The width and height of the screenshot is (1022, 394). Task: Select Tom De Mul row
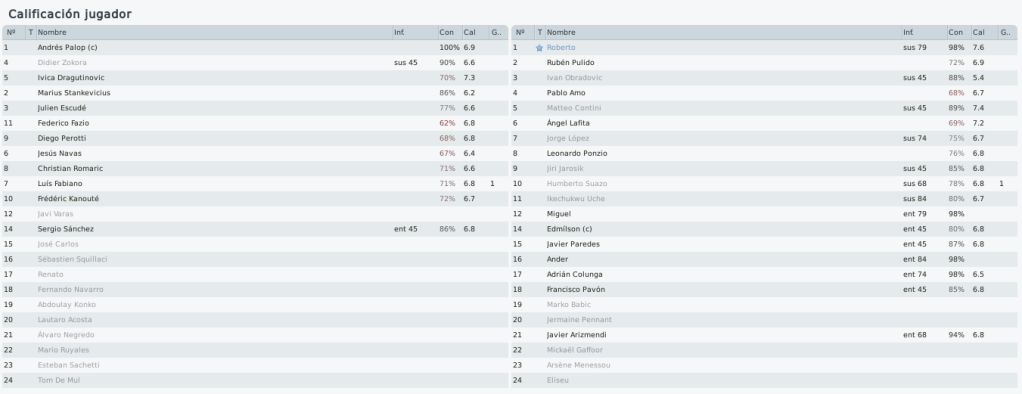tap(255, 380)
